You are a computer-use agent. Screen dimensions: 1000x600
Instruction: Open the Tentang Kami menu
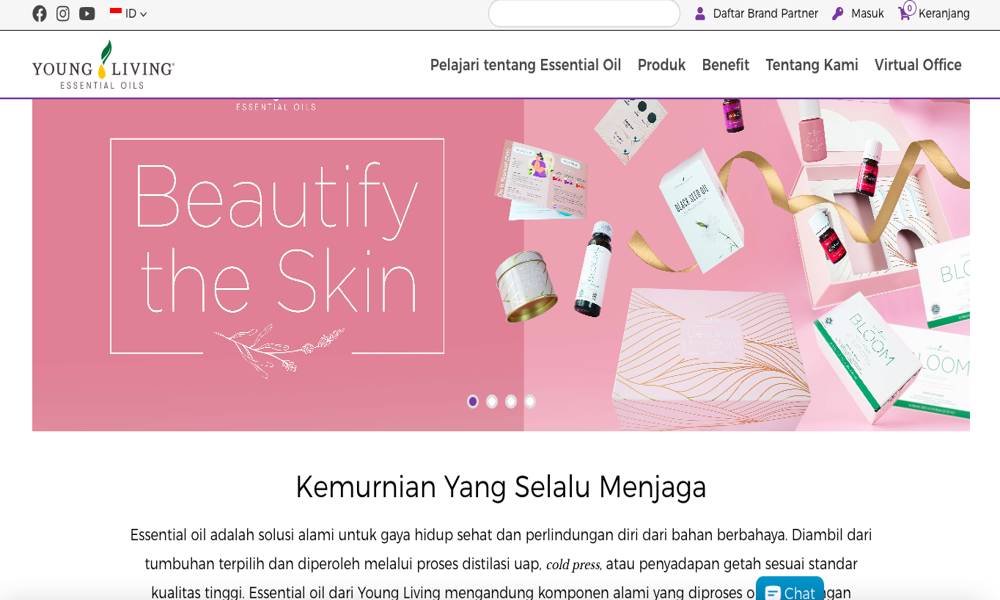[x=812, y=65]
